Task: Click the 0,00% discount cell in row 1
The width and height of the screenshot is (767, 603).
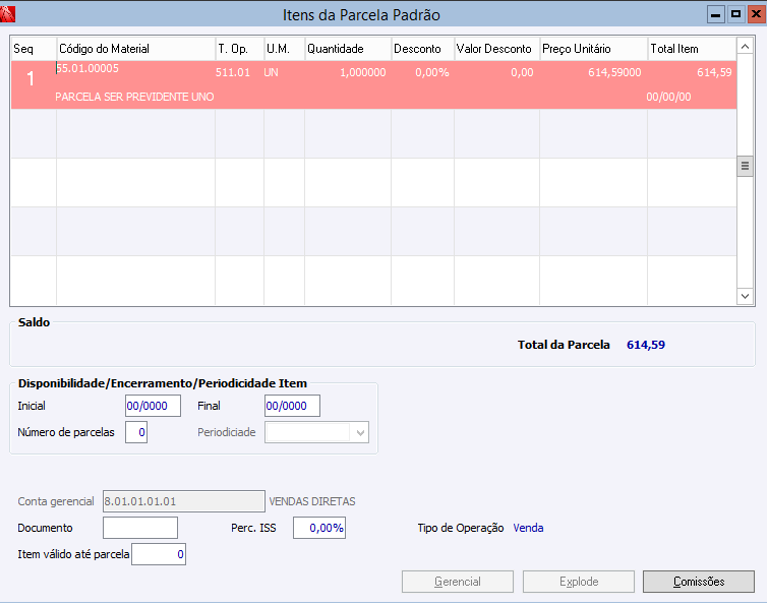Action: pos(432,72)
